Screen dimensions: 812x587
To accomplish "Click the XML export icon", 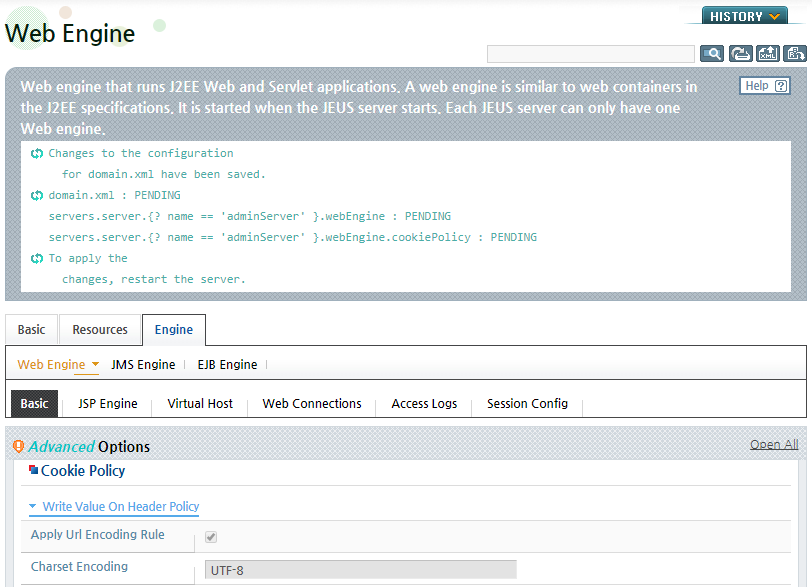I will [767, 53].
